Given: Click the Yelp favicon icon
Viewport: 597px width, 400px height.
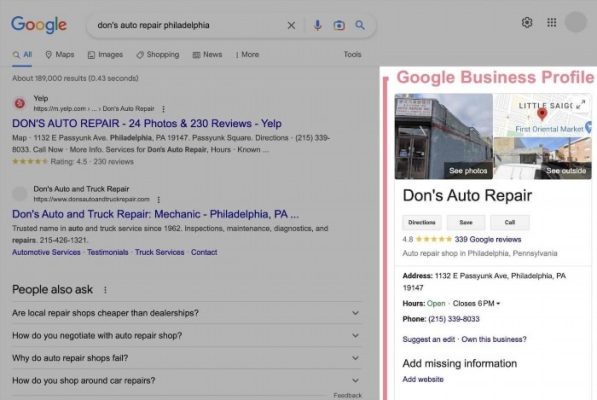Looking at the screenshot, I should (20, 103).
